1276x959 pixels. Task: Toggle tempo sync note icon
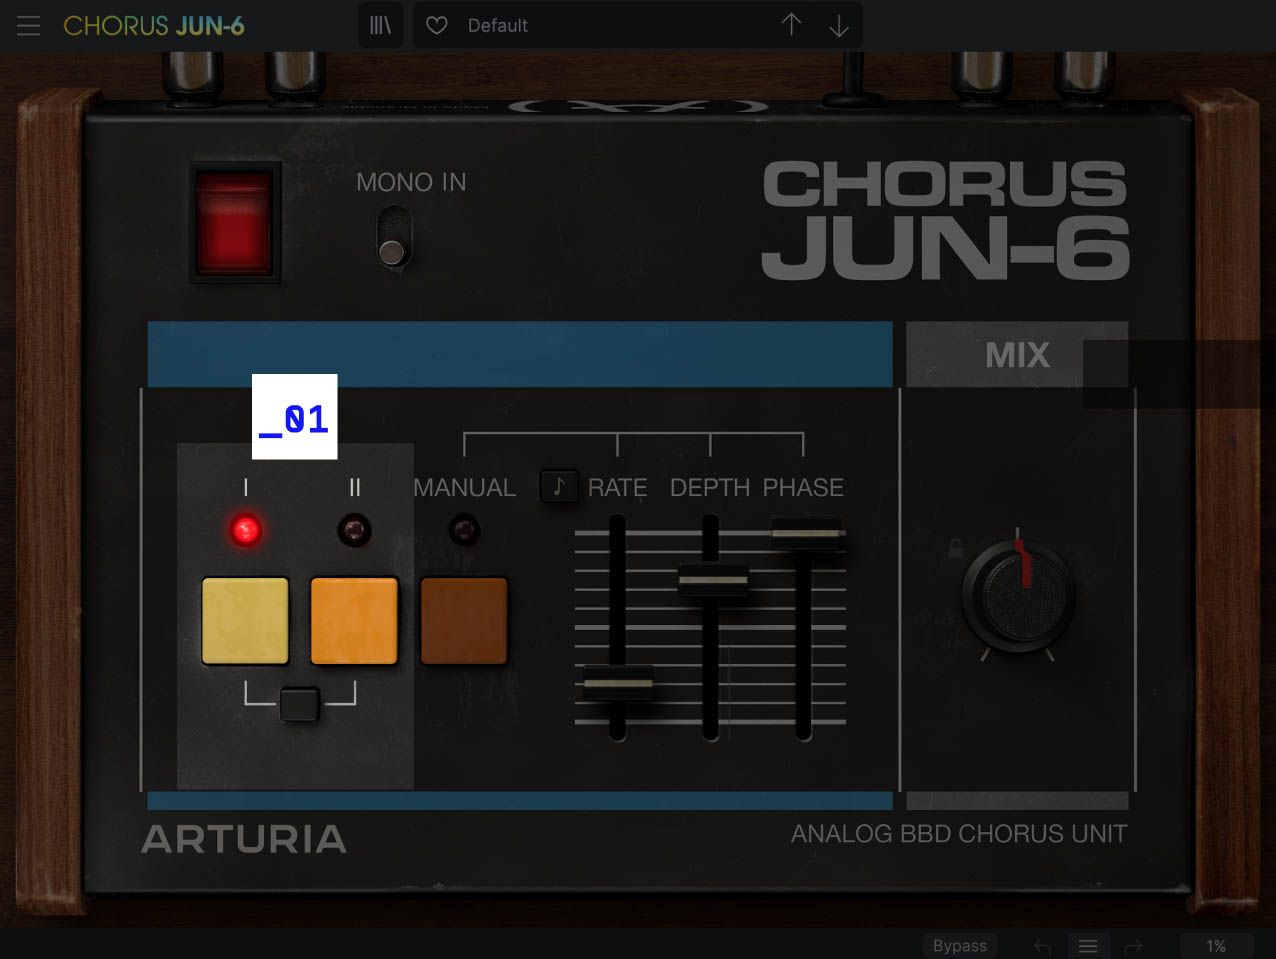[559, 487]
